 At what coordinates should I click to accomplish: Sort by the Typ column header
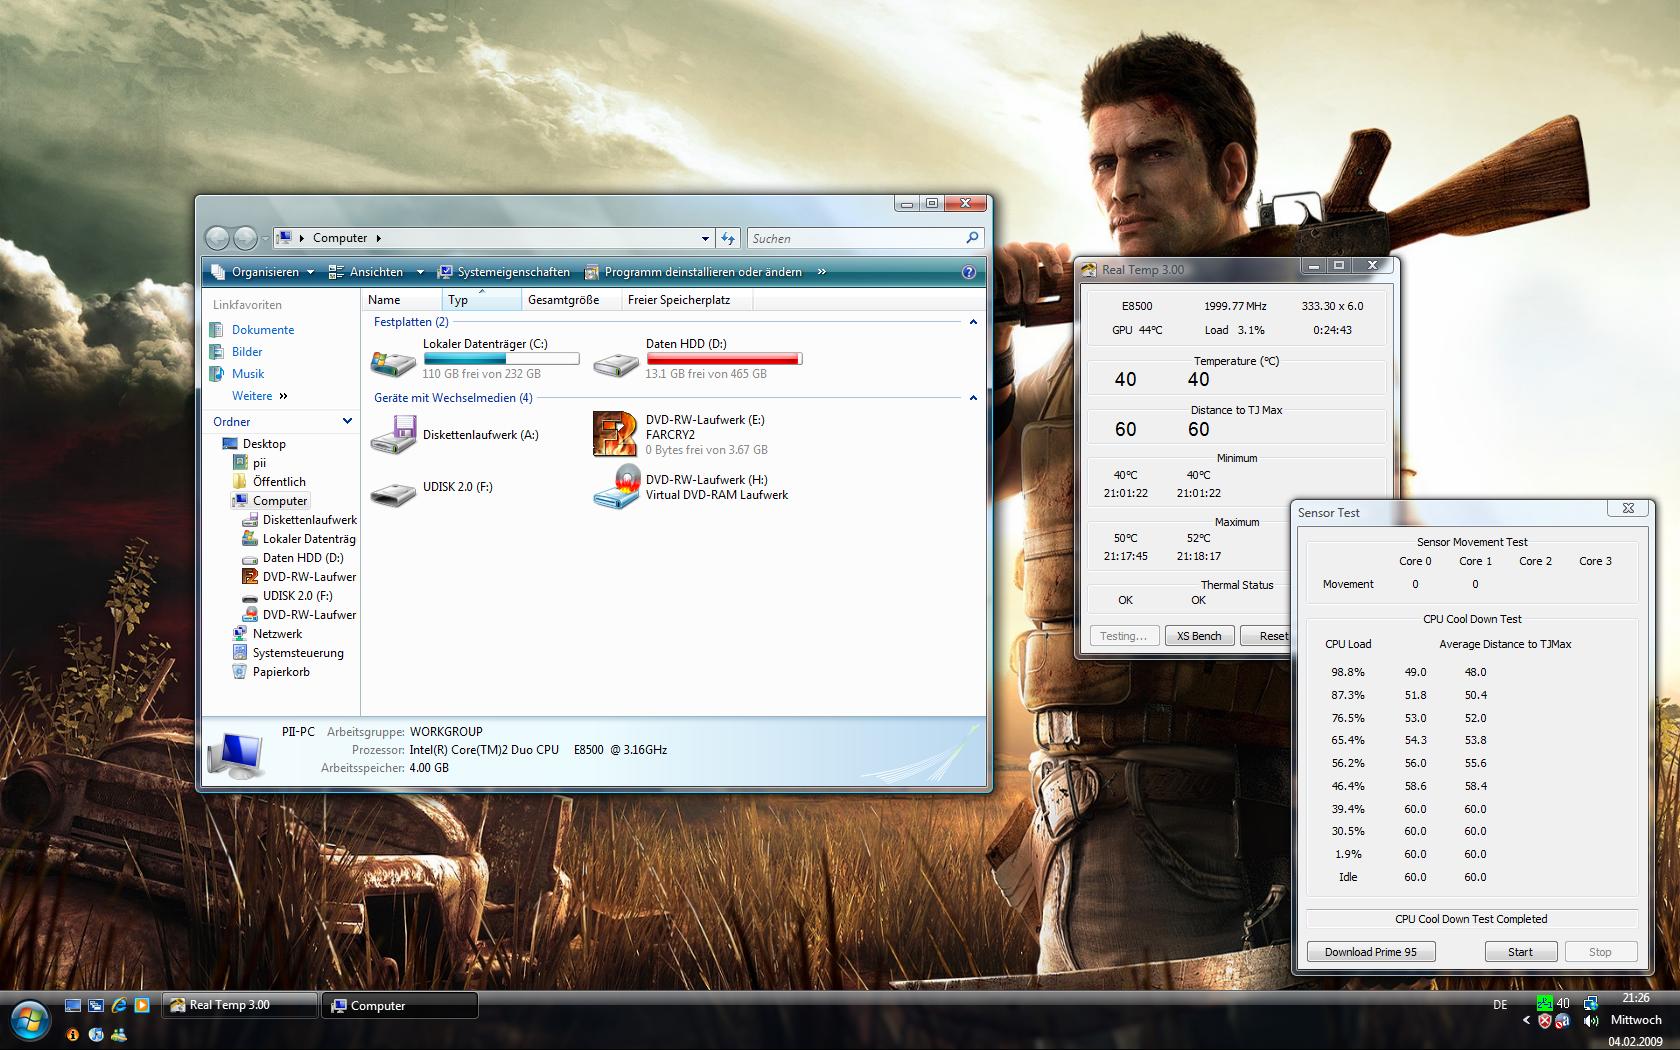481,300
